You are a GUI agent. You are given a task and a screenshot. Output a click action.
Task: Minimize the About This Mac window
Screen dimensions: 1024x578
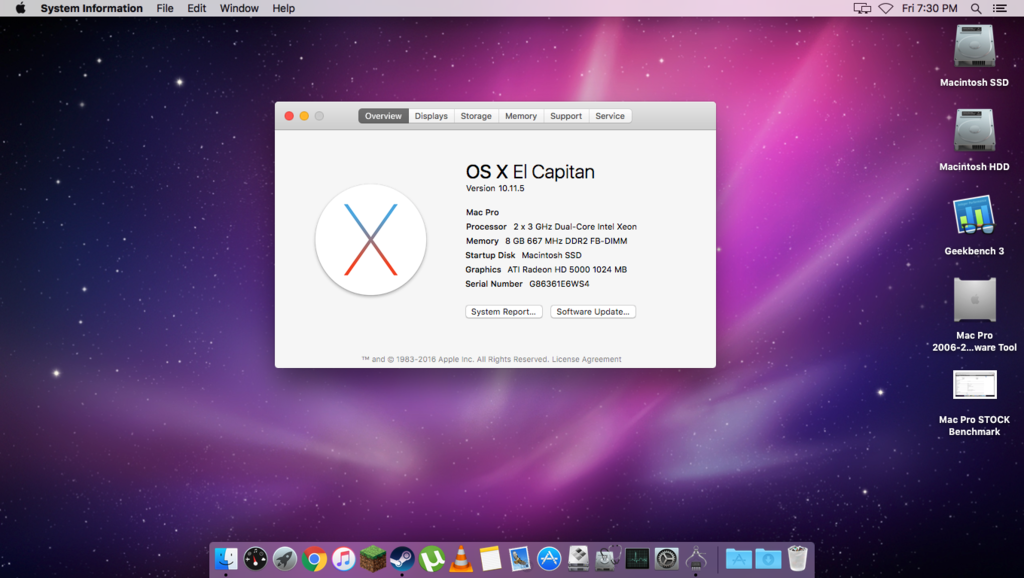pyautogui.click(x=304, y=116)
